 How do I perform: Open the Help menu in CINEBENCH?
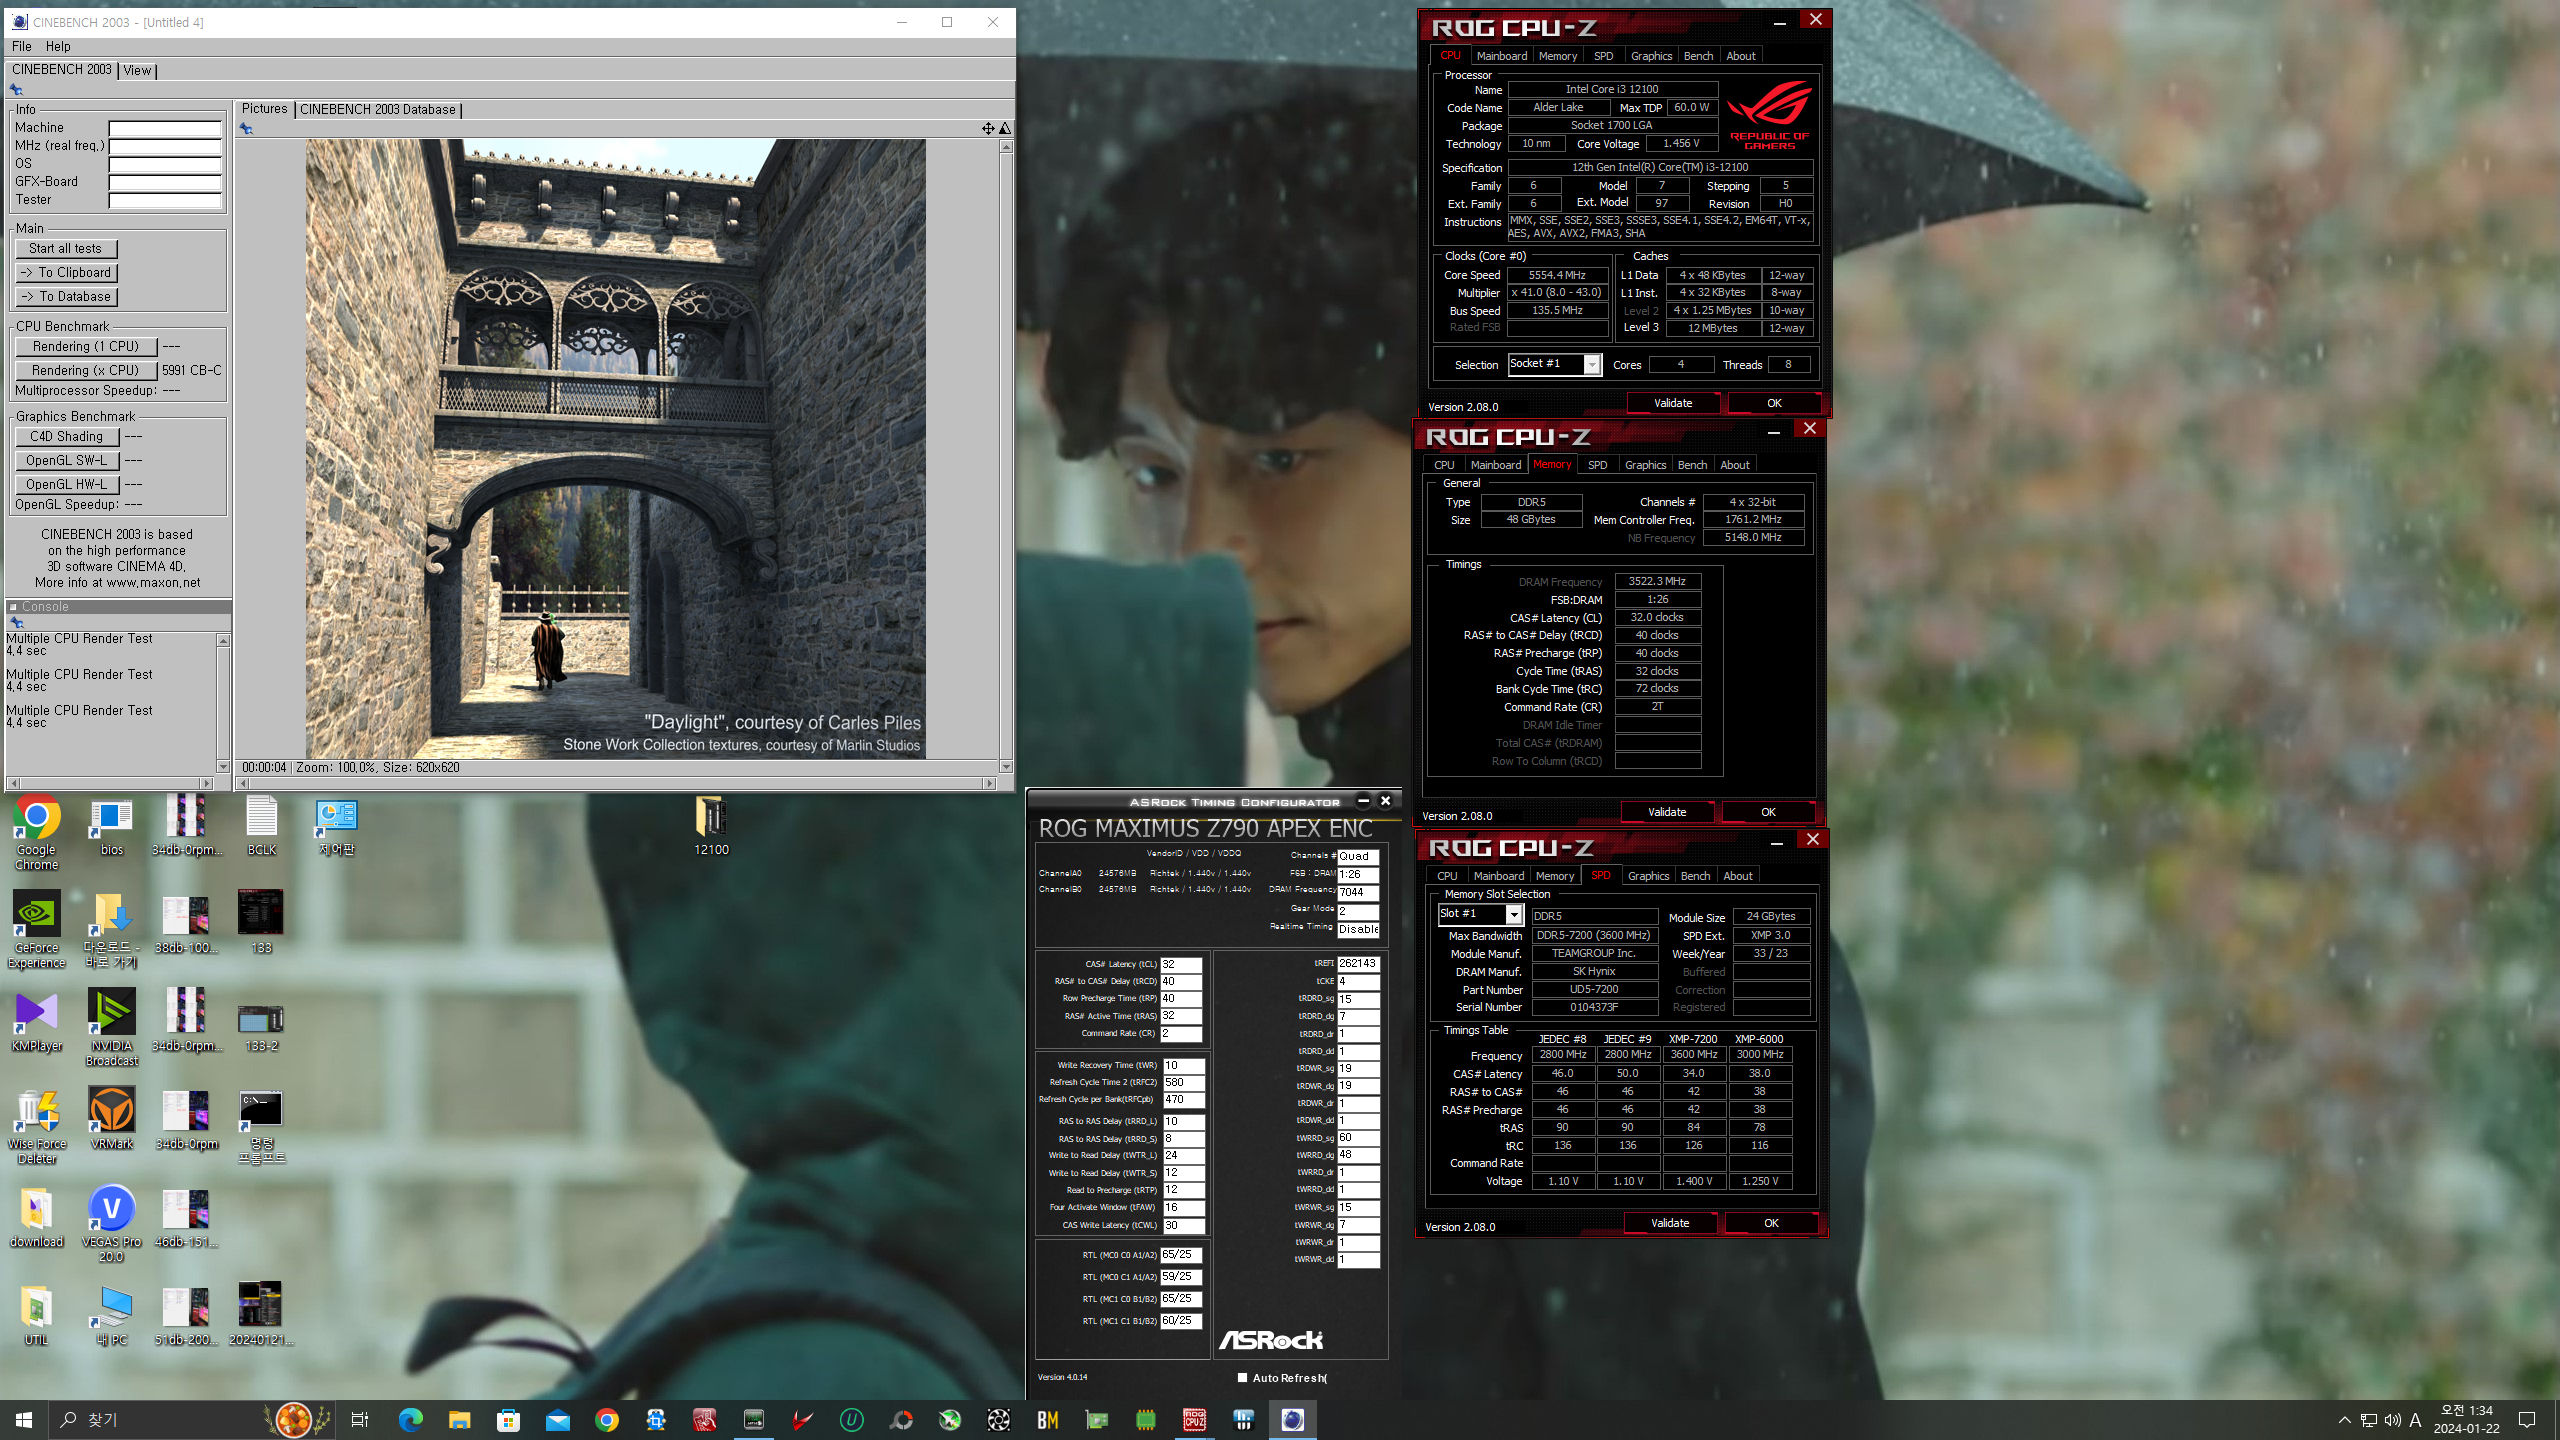tap(58, 46)
